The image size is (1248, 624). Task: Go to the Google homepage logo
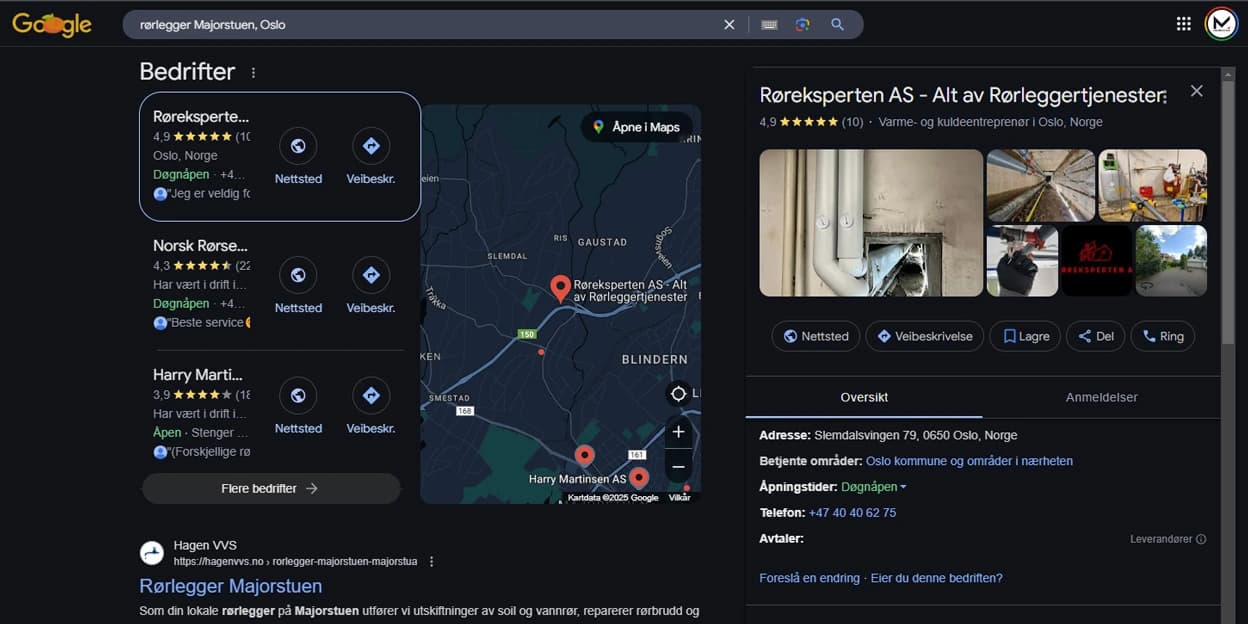pos(52,25)
